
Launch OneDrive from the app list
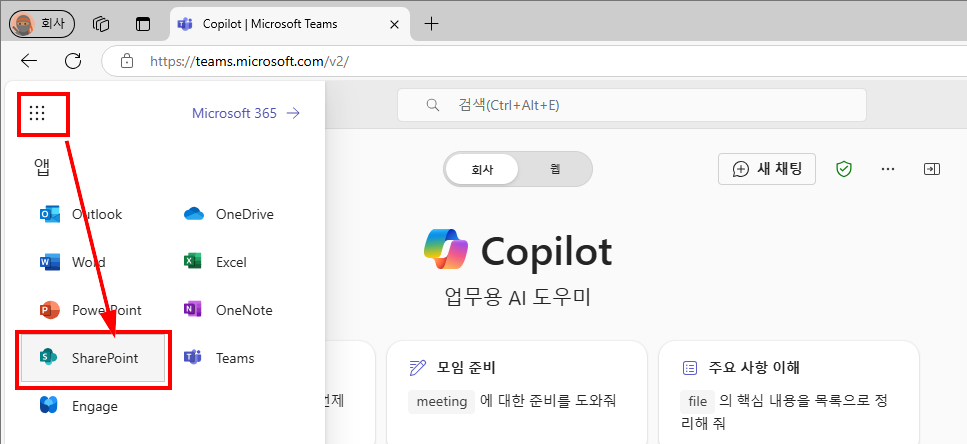pyautogui.click(x=229, y=215)
